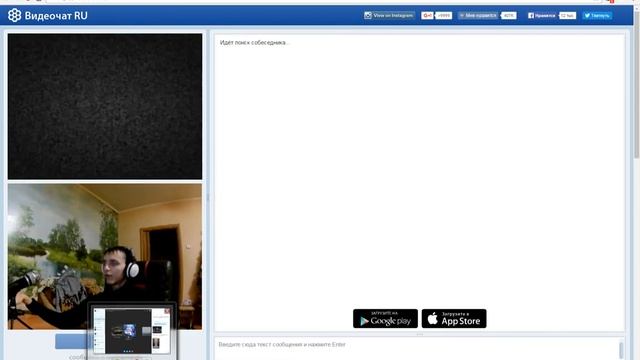Focus the message text input field
Viewport: 640px width, 360px height.
(x=416, y=348)
